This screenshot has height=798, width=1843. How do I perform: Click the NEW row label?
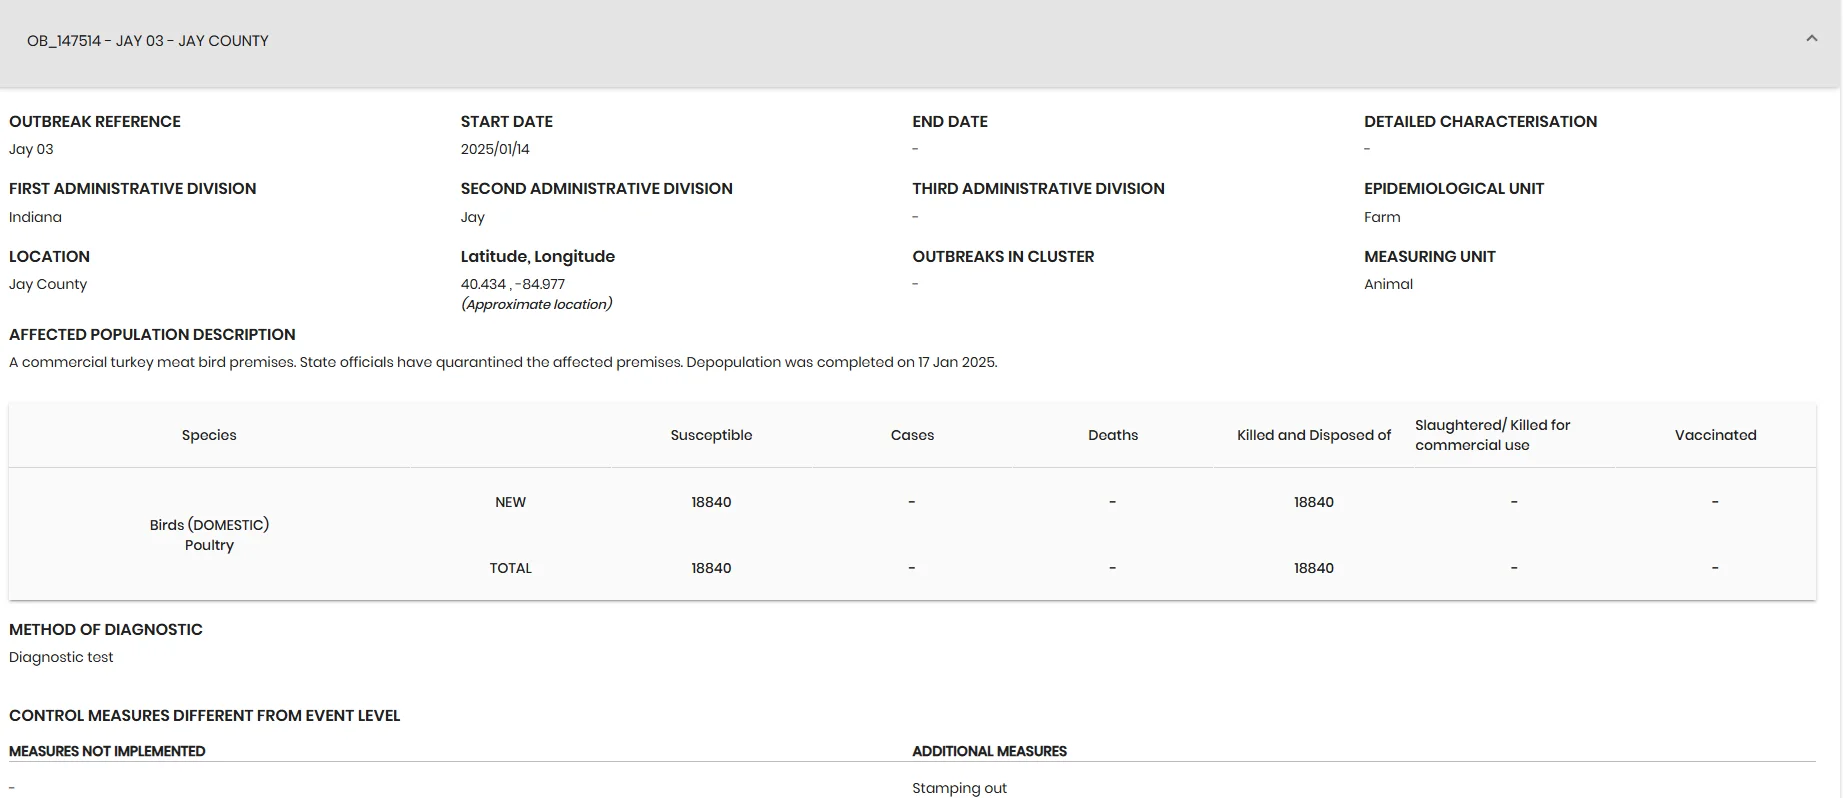(x=510, y=502)
